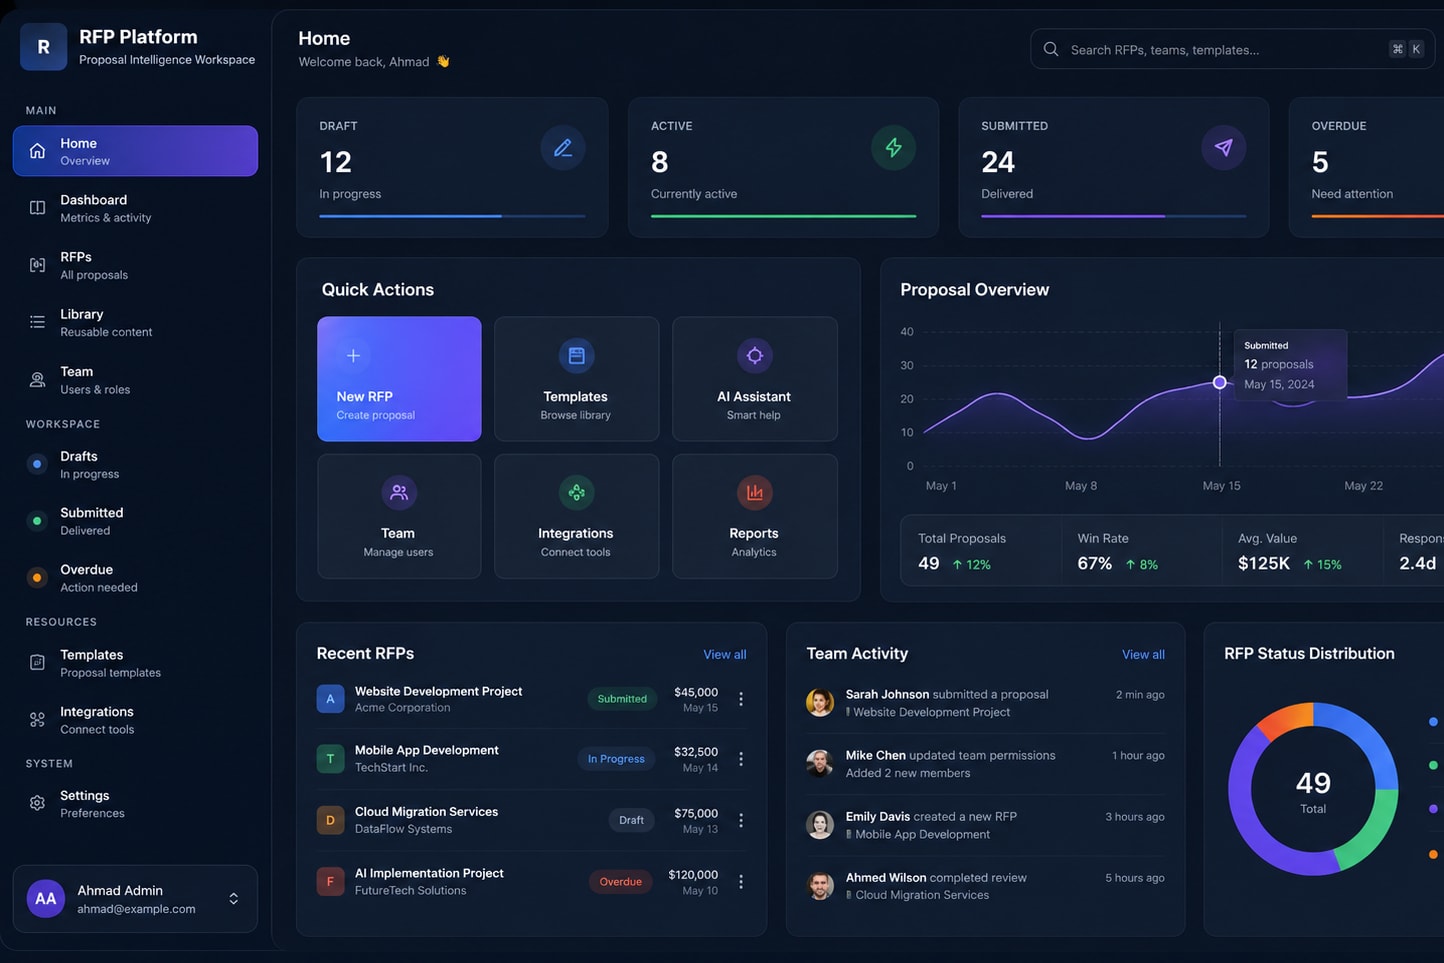Open the Dashboard menu item
The width and height of the screenshot is (1444, 963).
pos(135,208)
